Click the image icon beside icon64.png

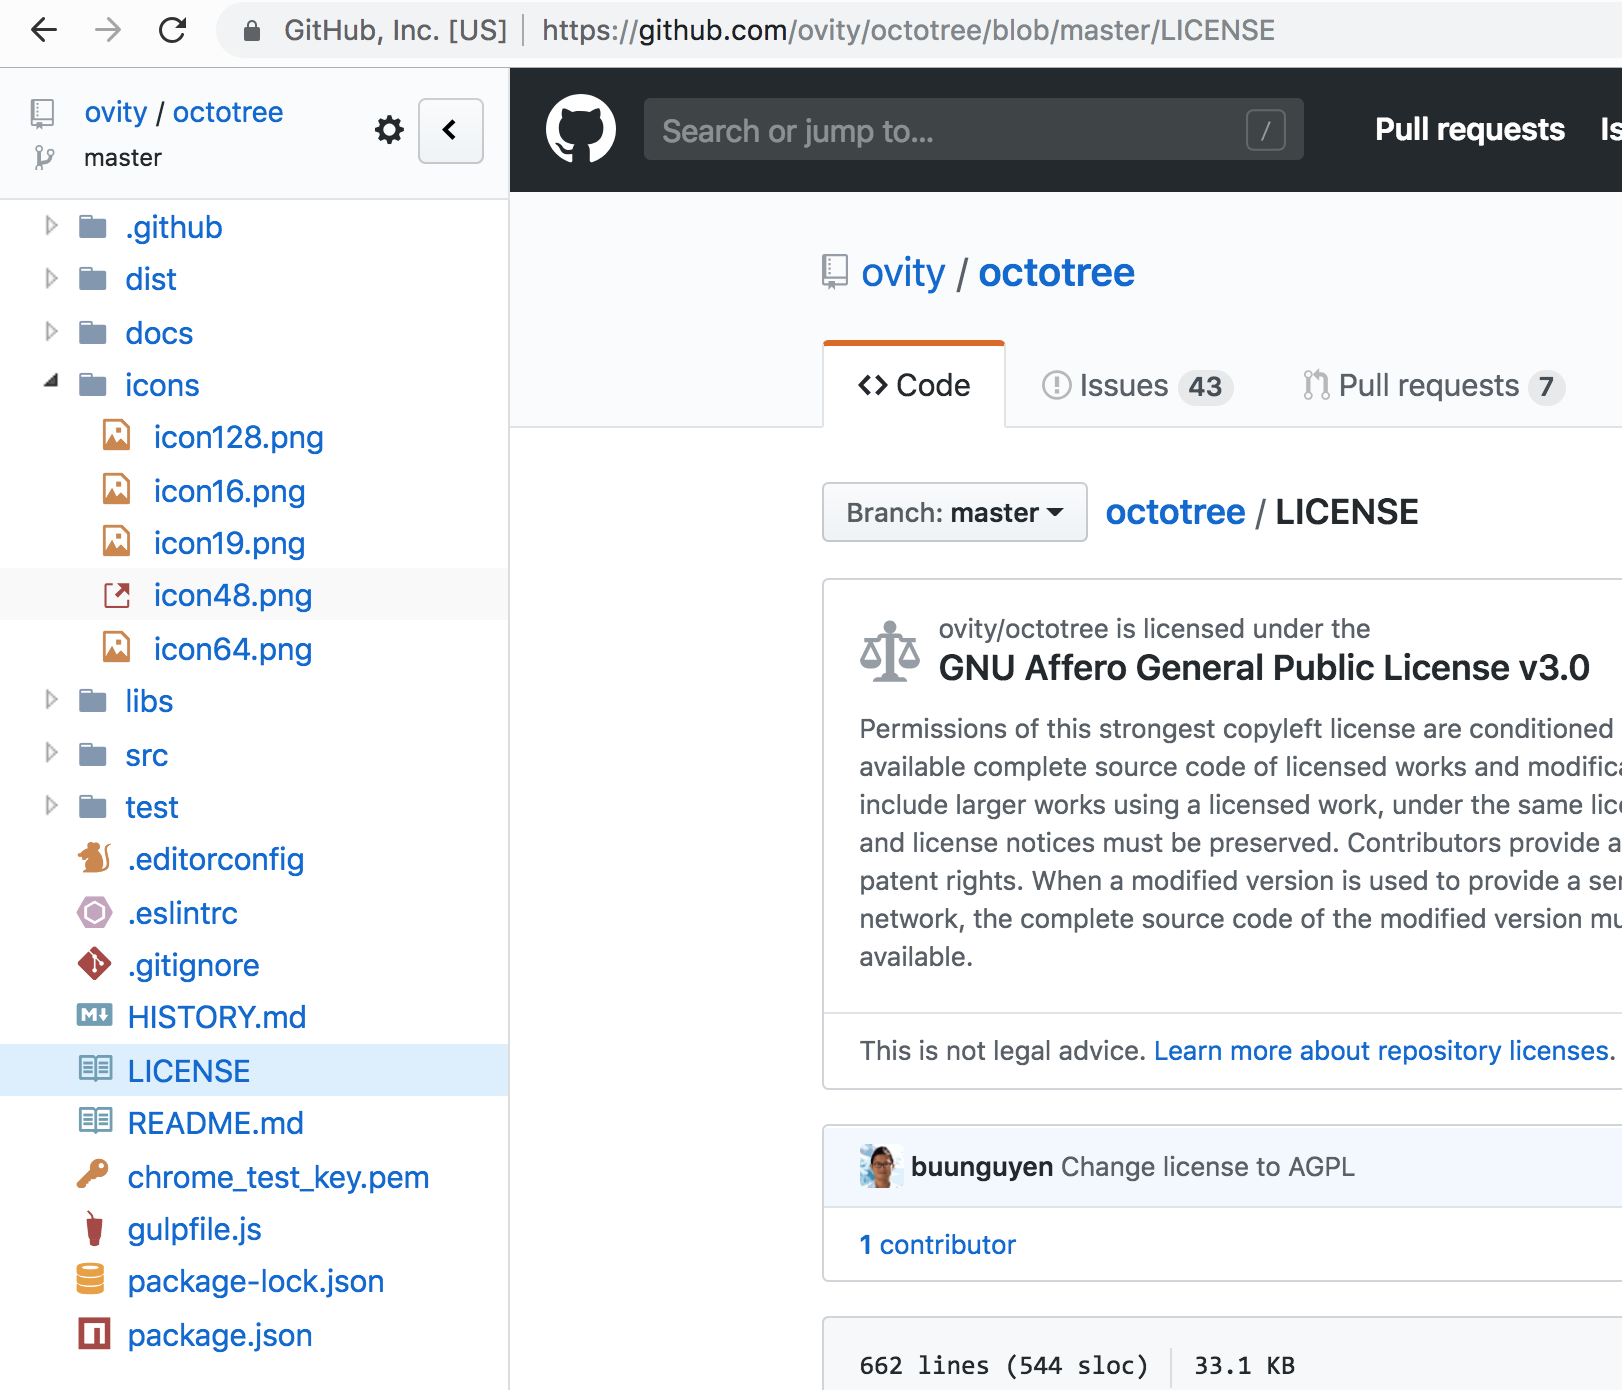point(117,647)
